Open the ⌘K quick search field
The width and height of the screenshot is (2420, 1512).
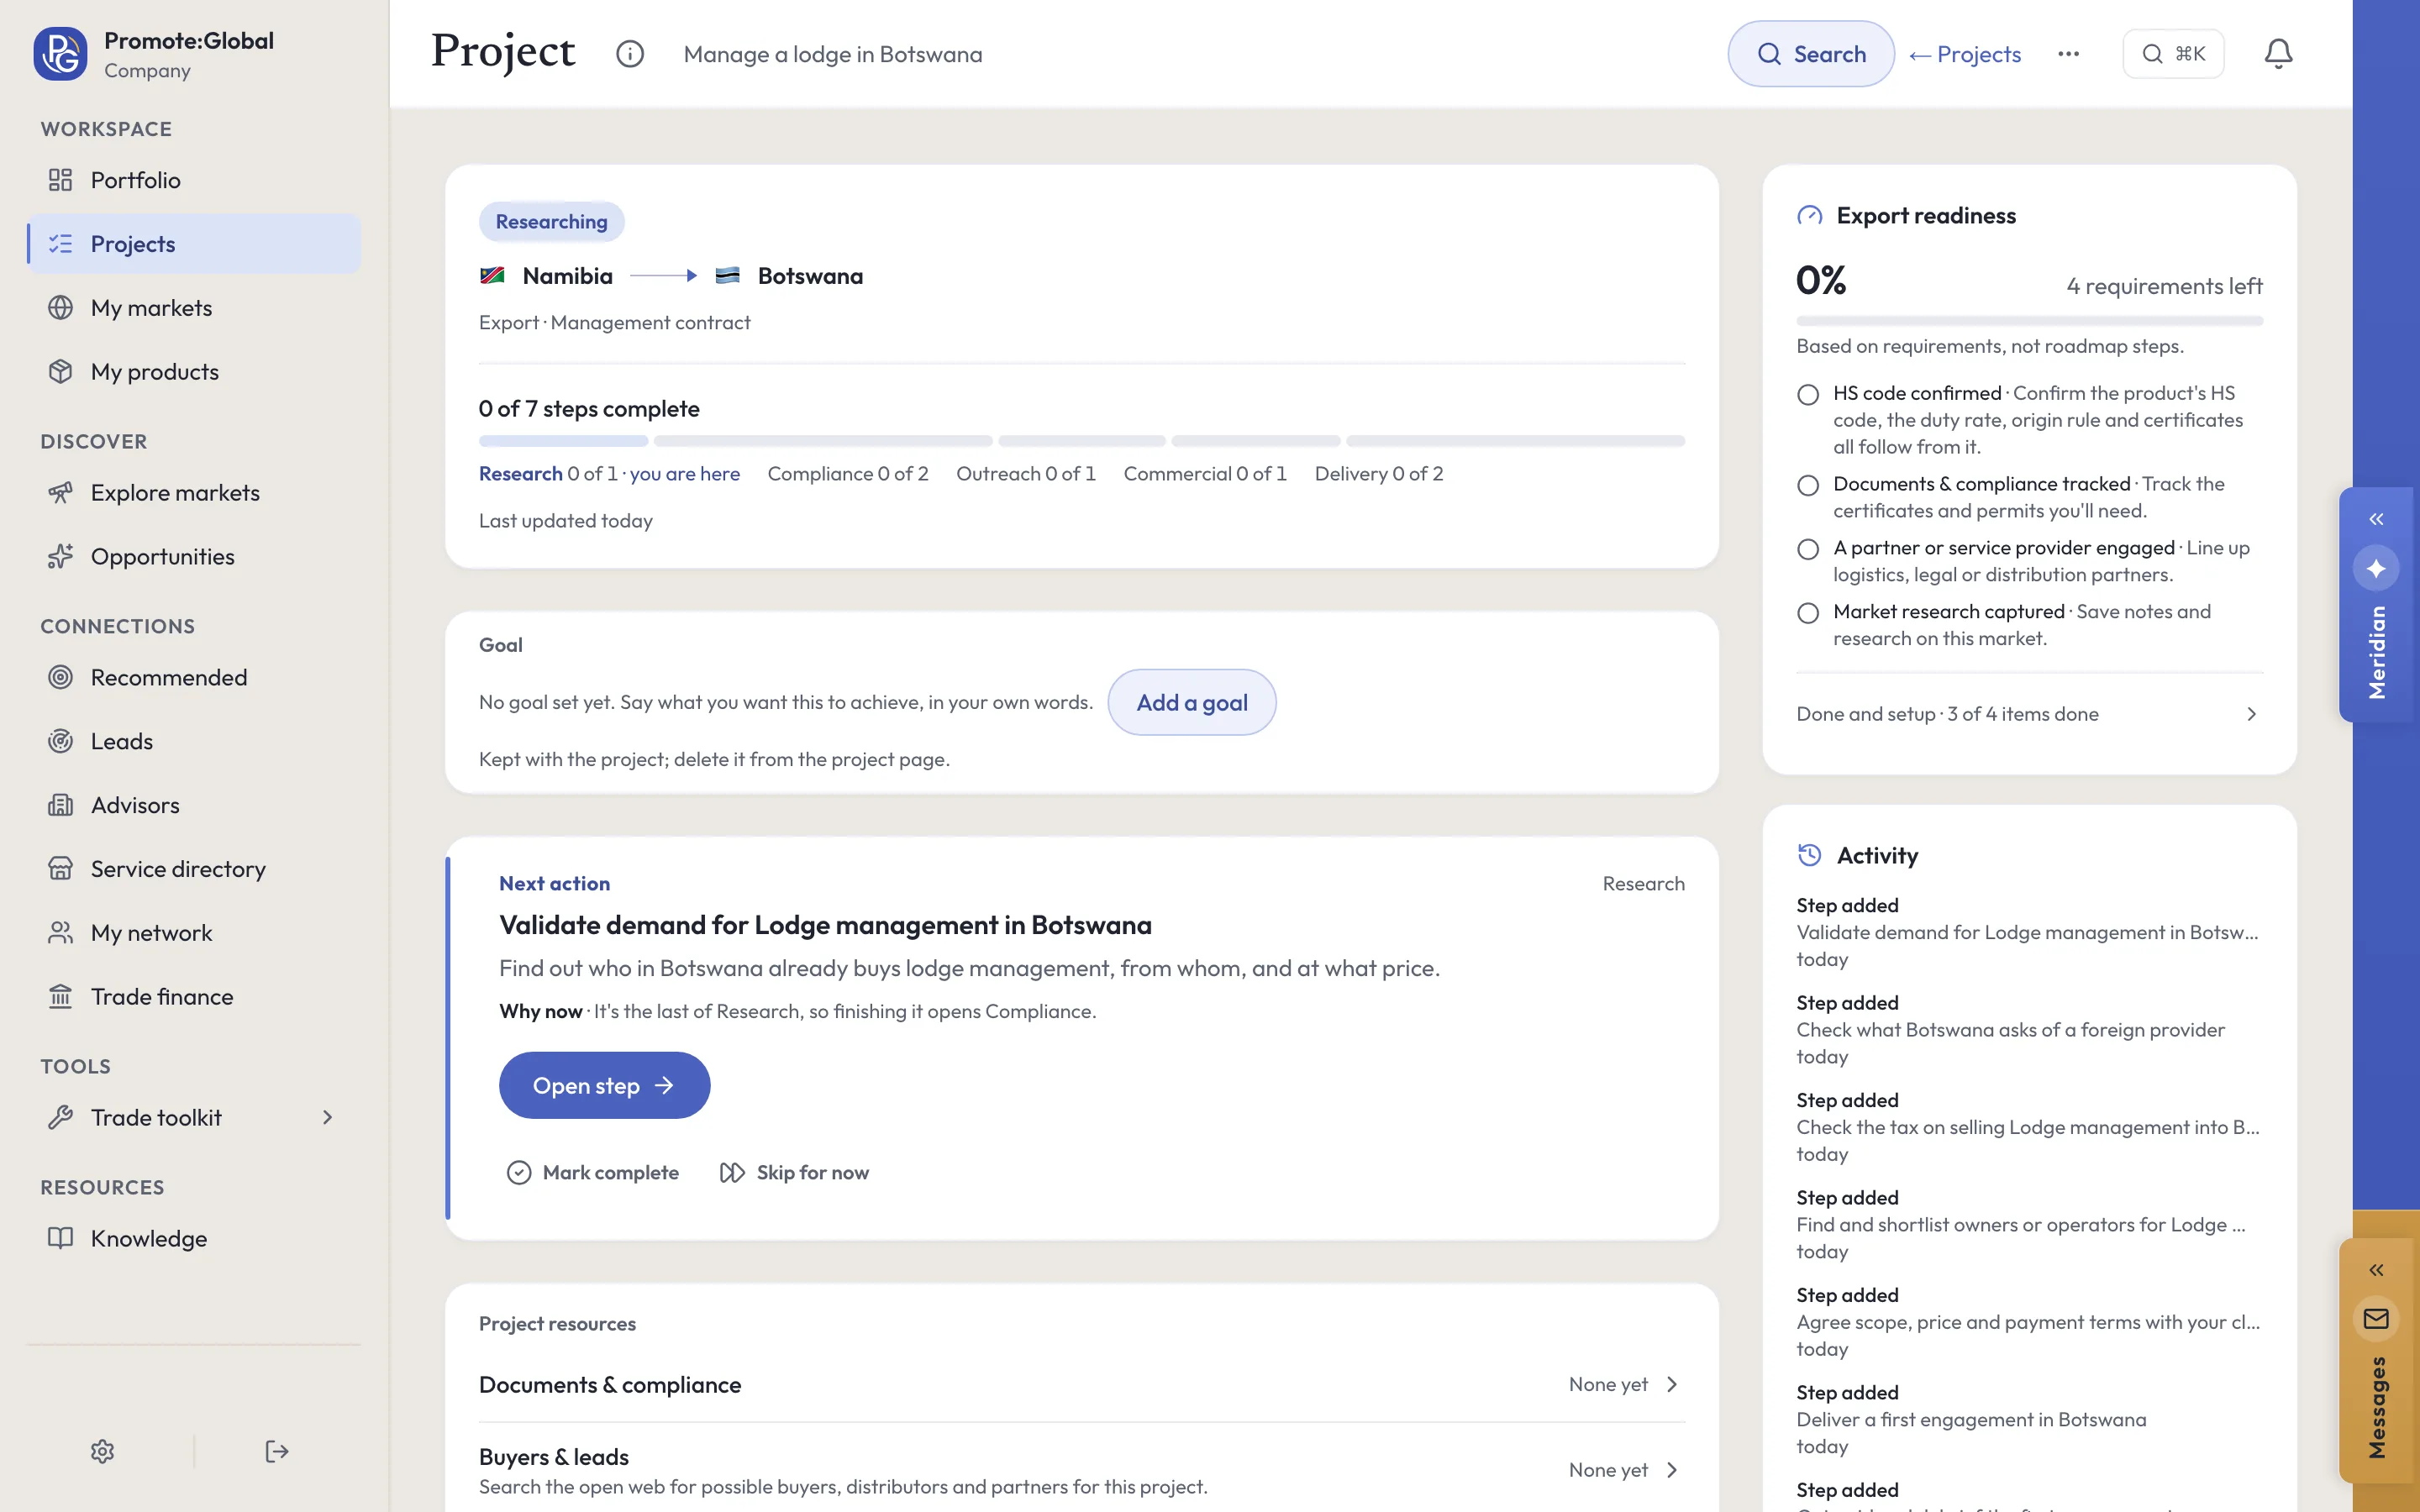click(x=2173, y=54)
